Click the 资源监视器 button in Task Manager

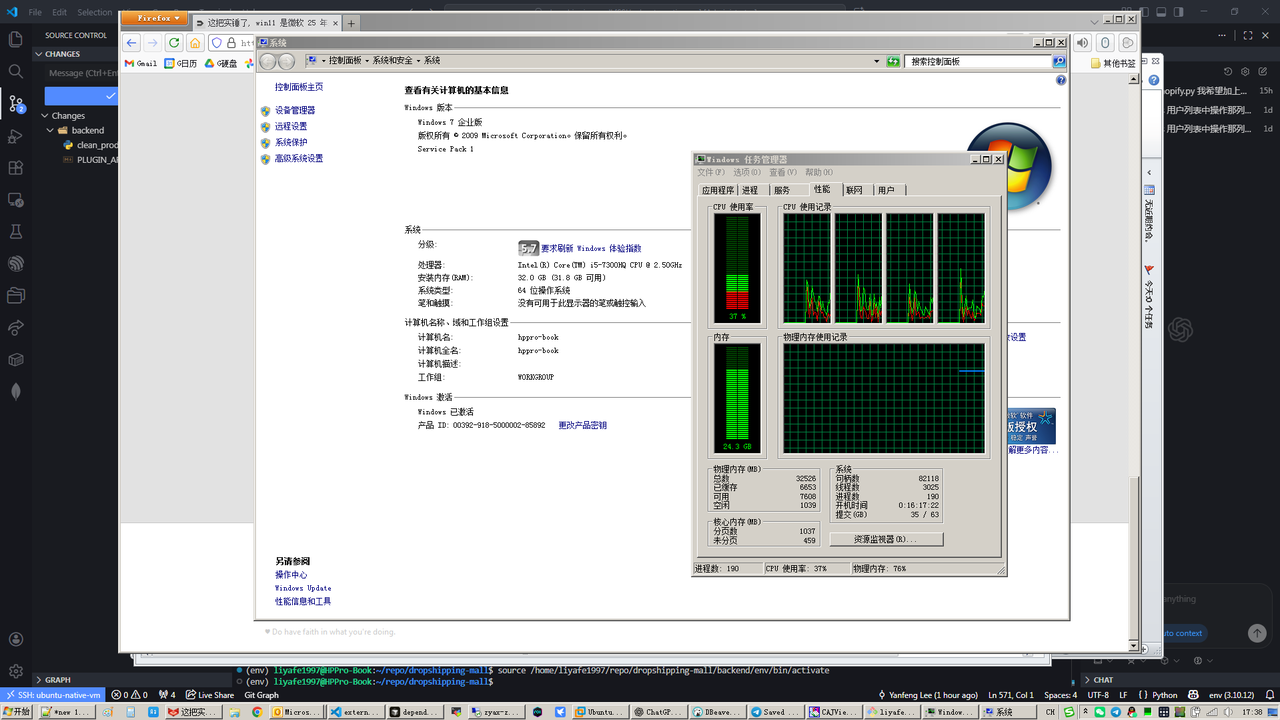886,539
